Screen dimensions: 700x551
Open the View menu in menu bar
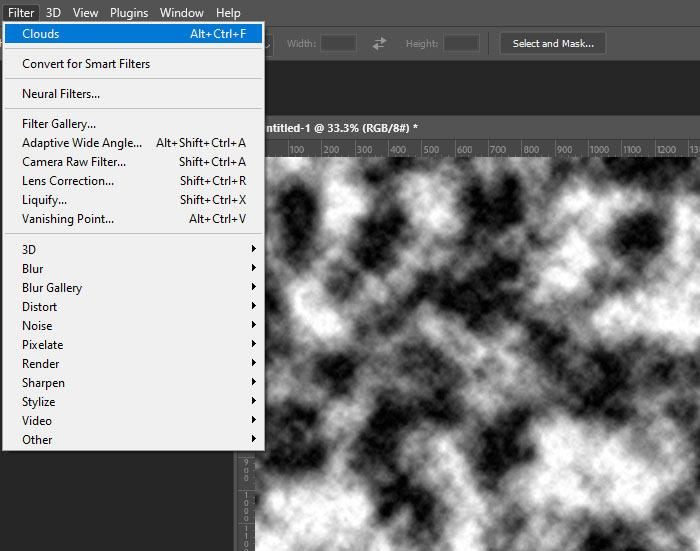(x=86, y=13)
